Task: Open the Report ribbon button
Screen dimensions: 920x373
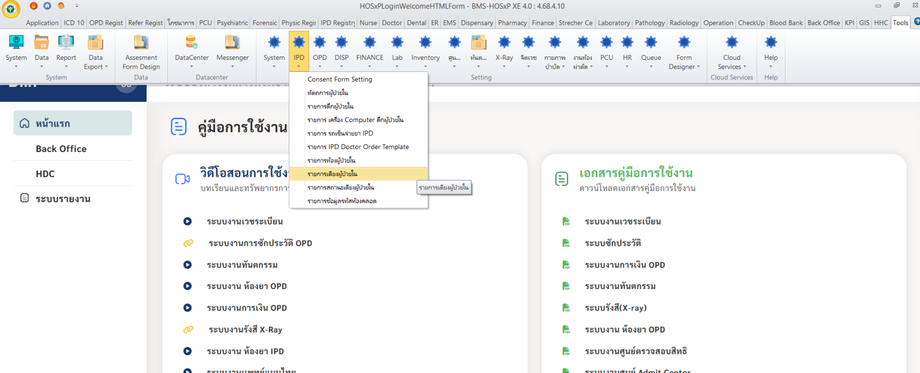Action: tap(66, 51)
